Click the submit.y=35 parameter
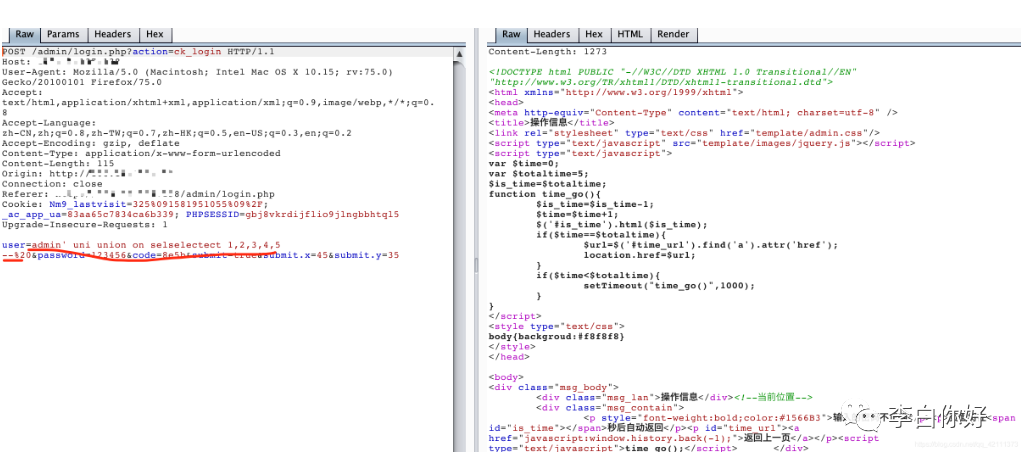The width and height of the screenshot is (1021, 462). click(368, 255)
